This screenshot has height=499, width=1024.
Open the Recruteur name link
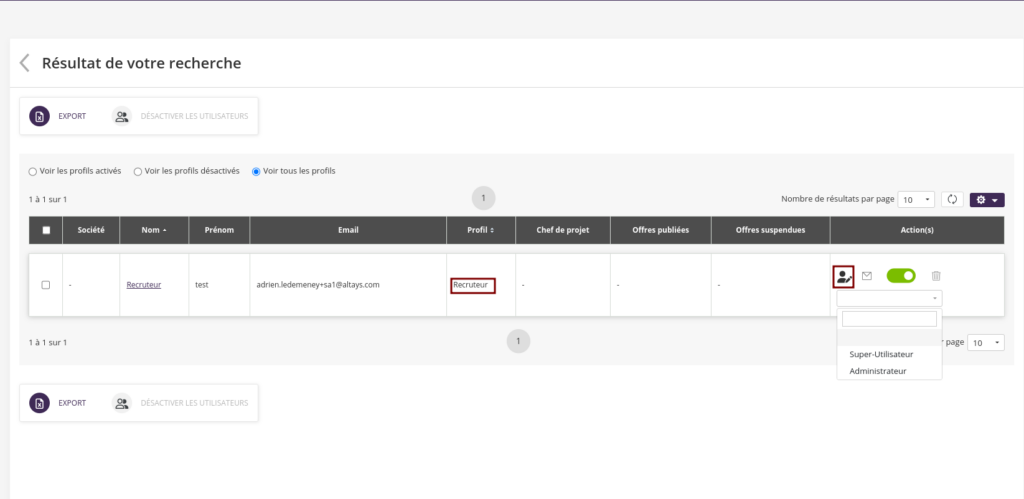(x=143, y=285)
